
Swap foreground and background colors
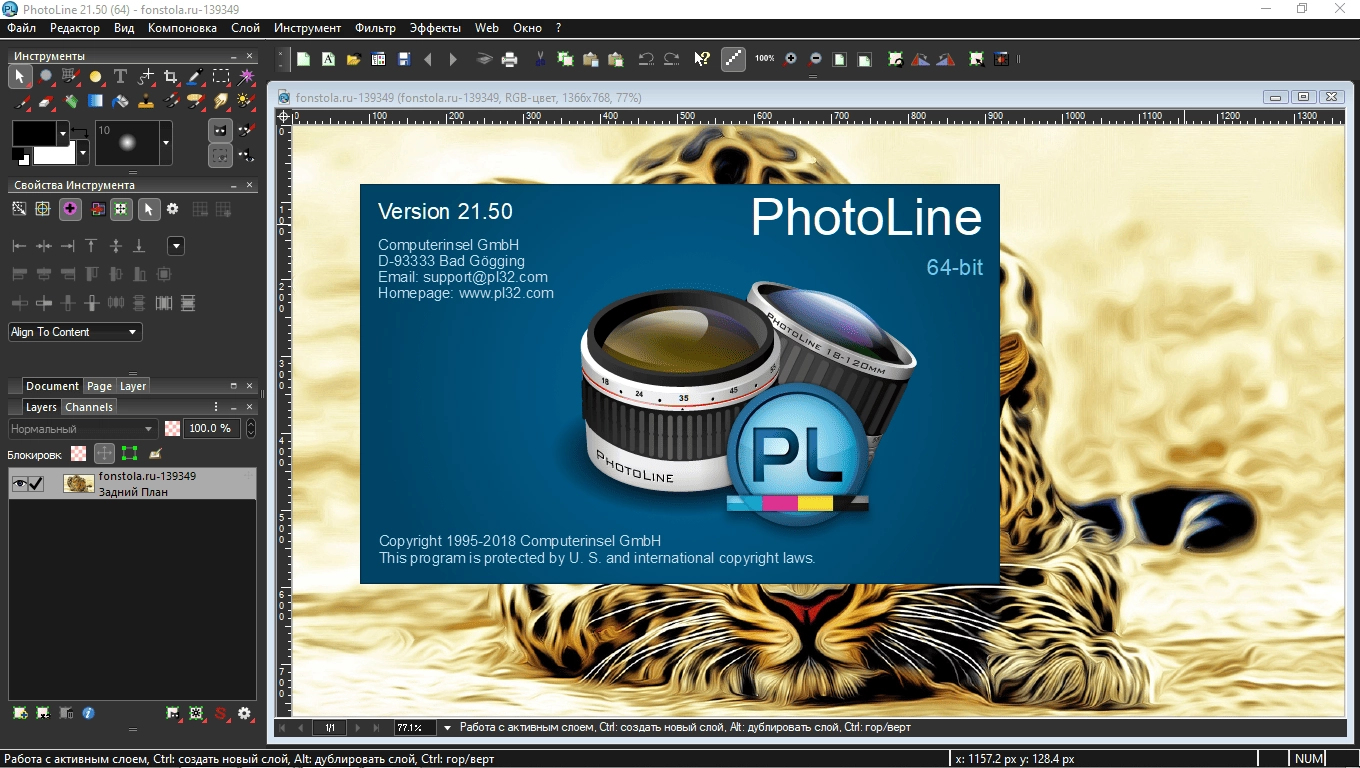[x=80, y=132]
